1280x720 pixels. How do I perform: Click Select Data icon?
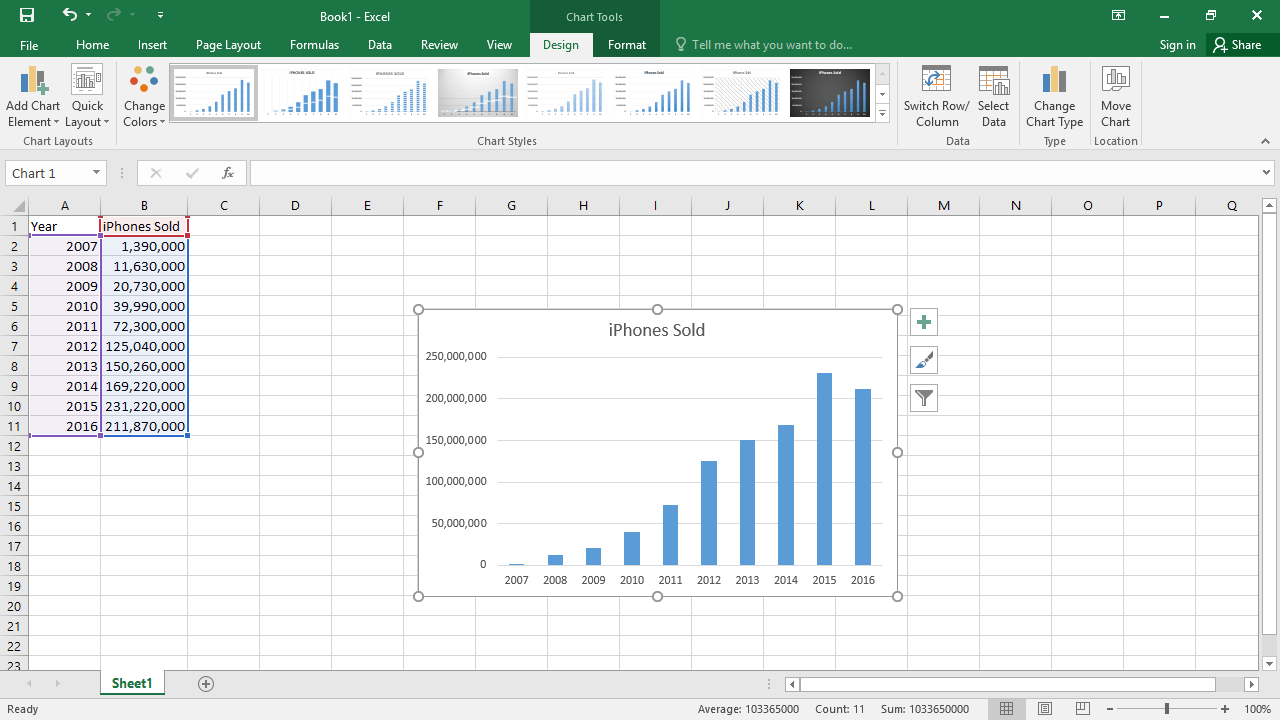pyautogui.click(x=993, y=81)
